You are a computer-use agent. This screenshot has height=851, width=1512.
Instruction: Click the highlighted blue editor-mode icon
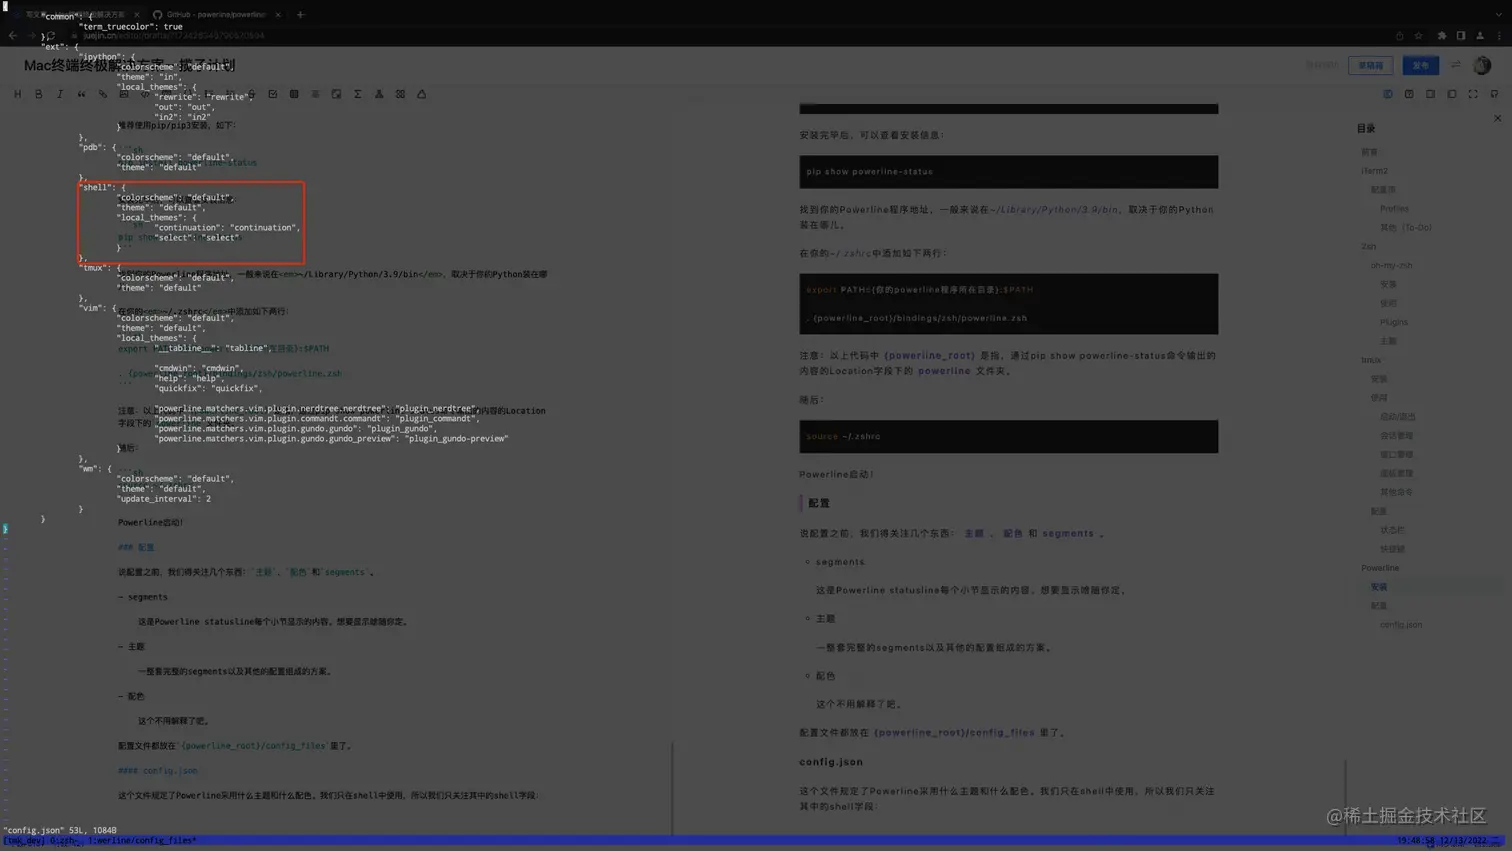coord(1388,94)
